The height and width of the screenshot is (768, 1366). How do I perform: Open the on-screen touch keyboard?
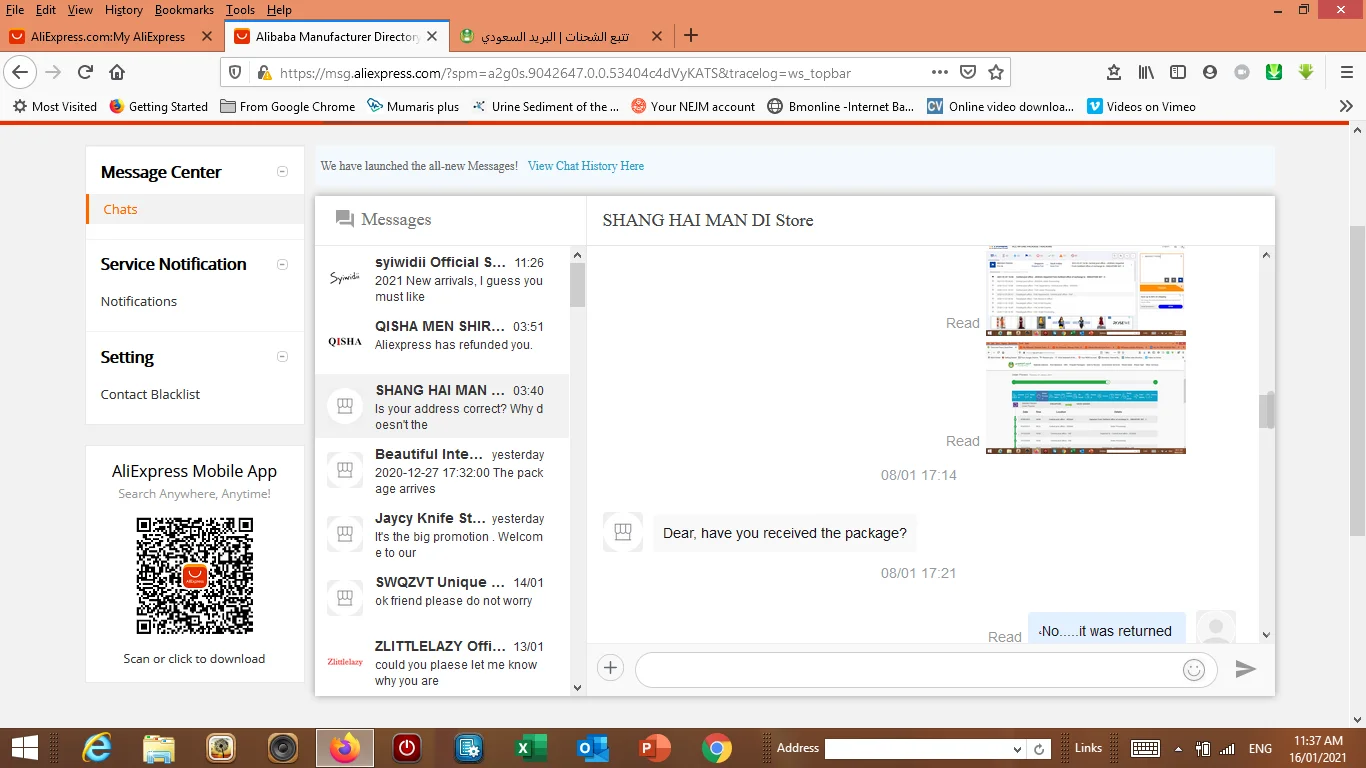point(1145,748)
